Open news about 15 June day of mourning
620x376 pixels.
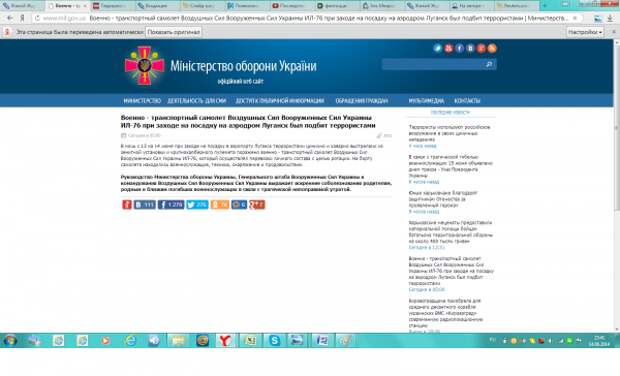pyautogui.click(x=450, y=166)
